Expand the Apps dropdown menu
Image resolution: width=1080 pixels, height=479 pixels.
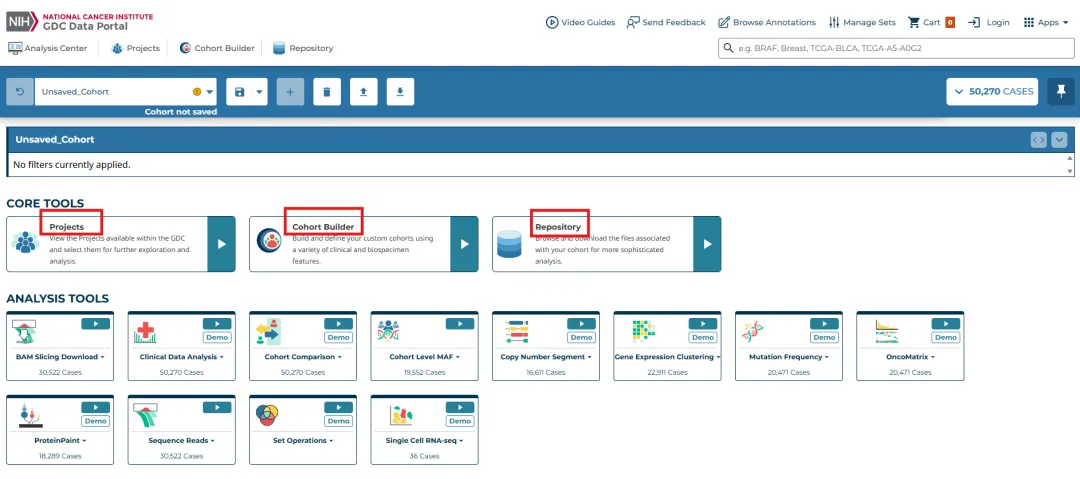click(x=1046, y=22)
